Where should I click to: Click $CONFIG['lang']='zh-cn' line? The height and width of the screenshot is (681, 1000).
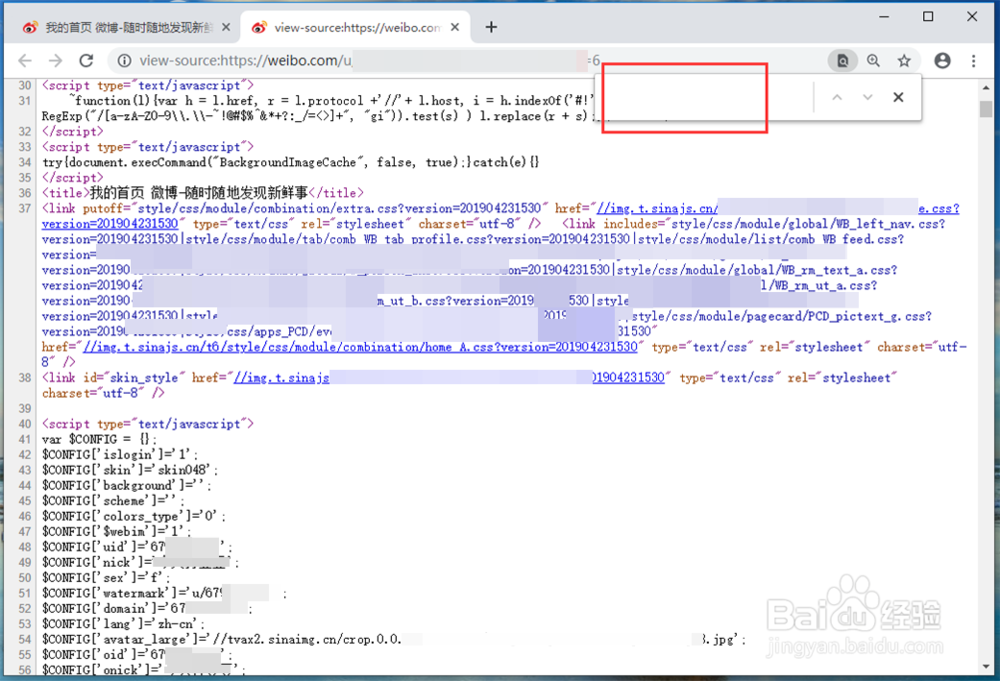[x=123, y=624]
